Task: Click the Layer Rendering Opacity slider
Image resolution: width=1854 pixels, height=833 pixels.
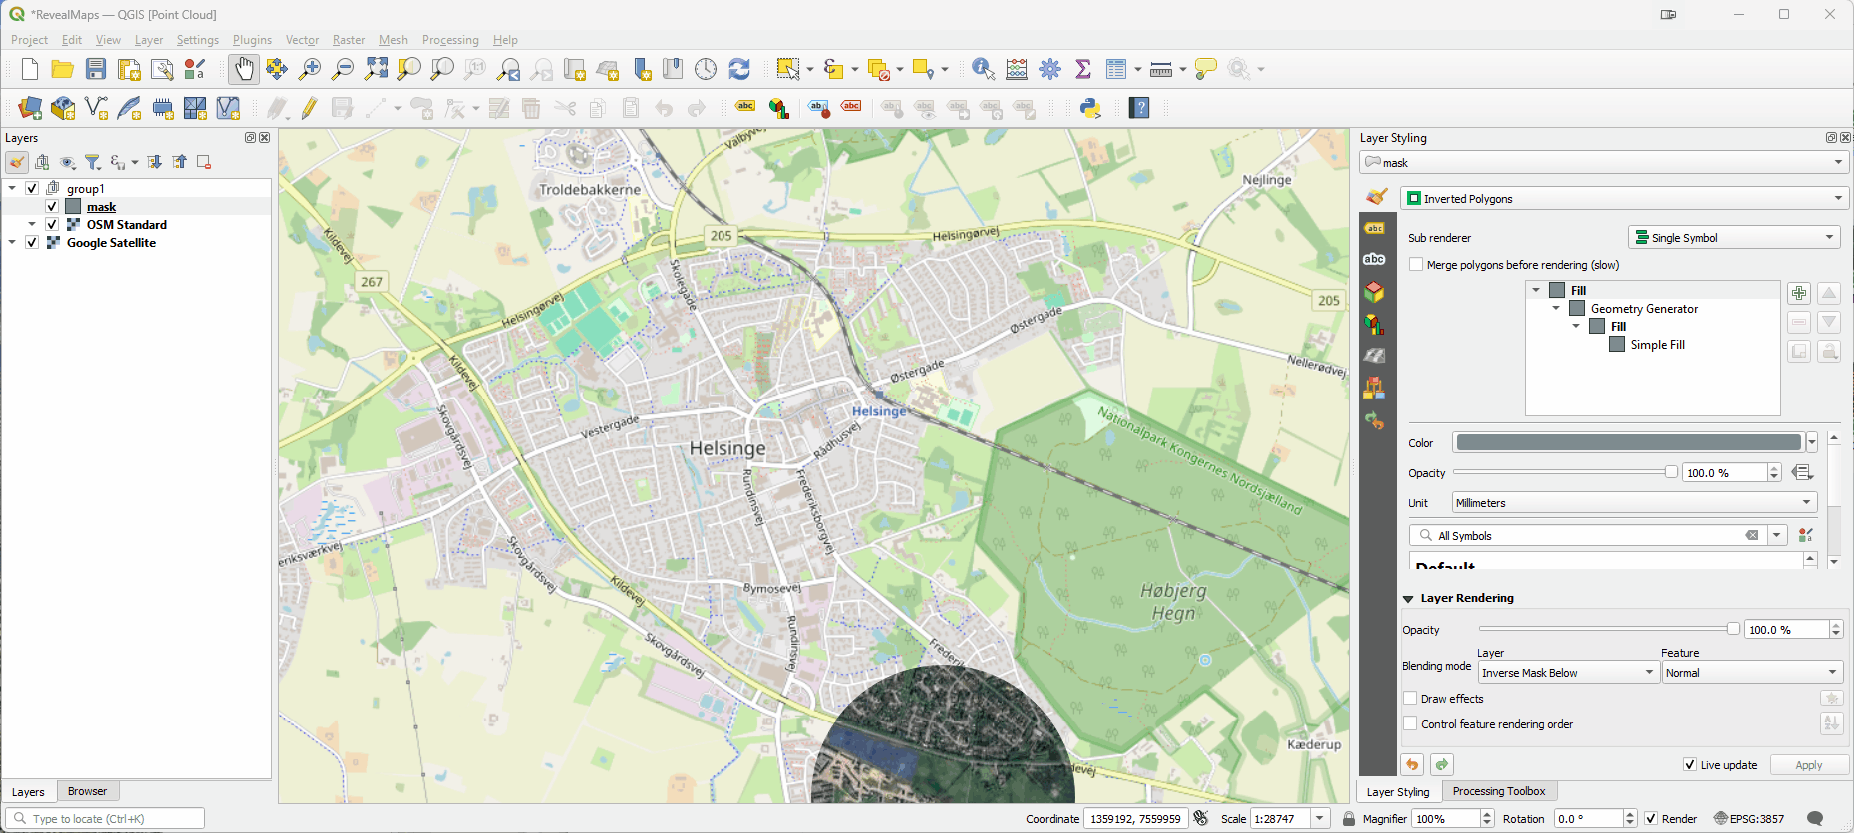Action: [x=1609, y=629]
